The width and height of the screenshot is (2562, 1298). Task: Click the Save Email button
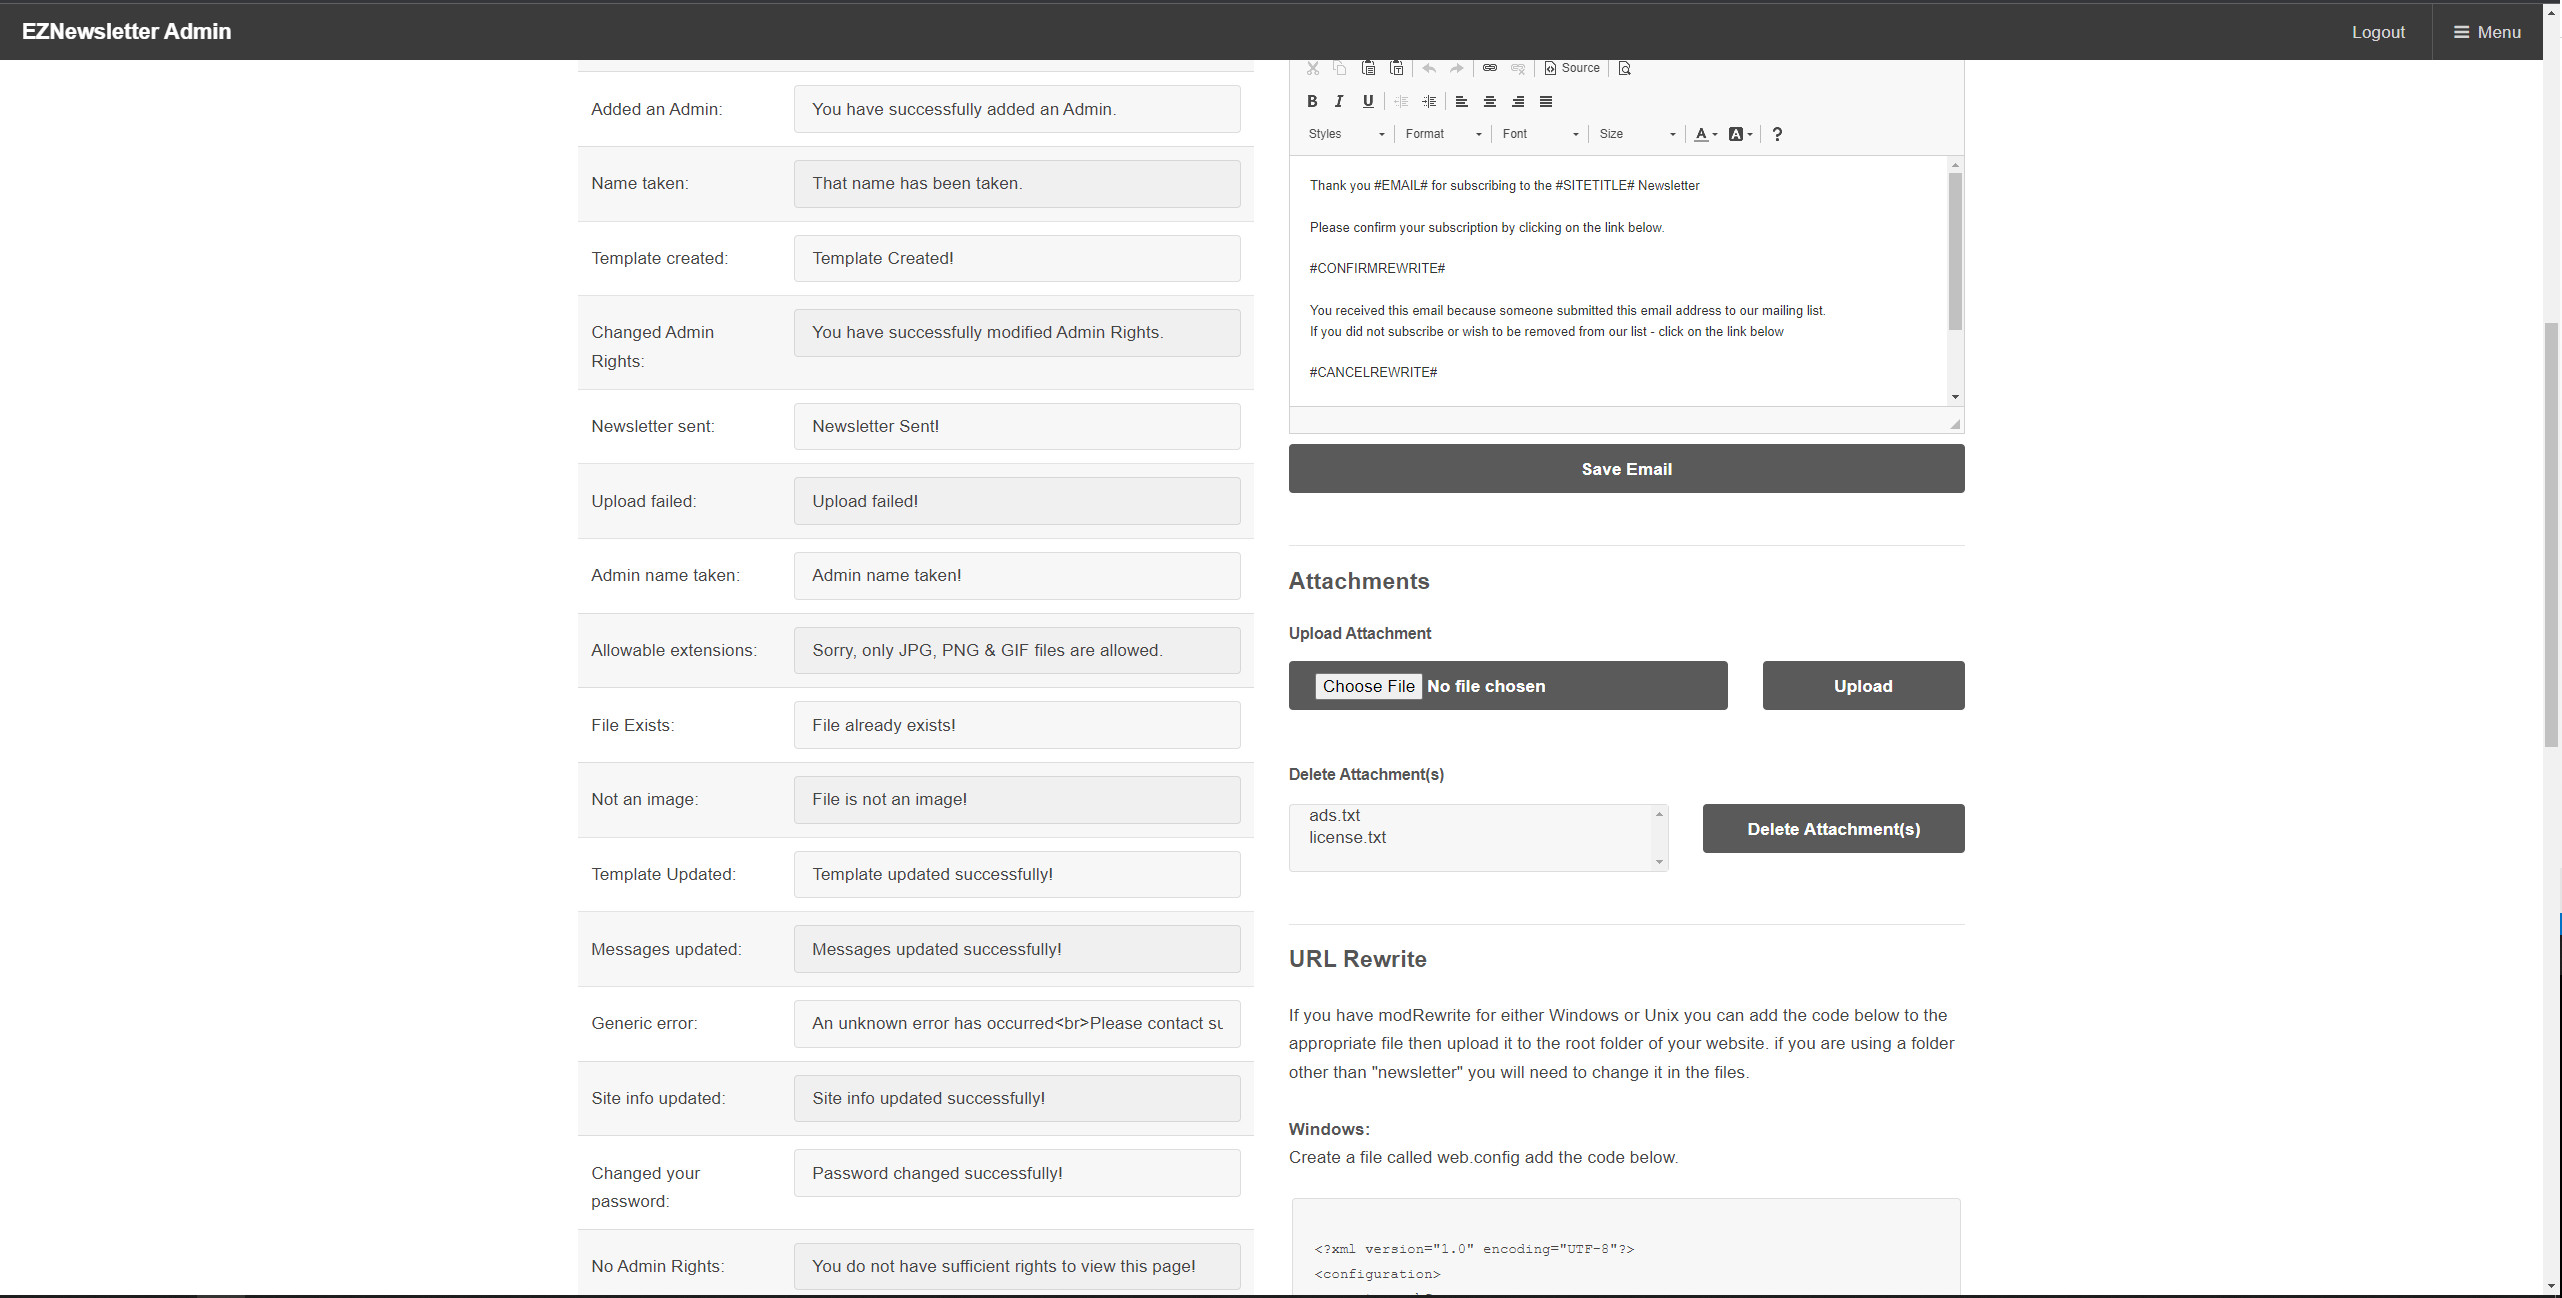point(1626,469)
